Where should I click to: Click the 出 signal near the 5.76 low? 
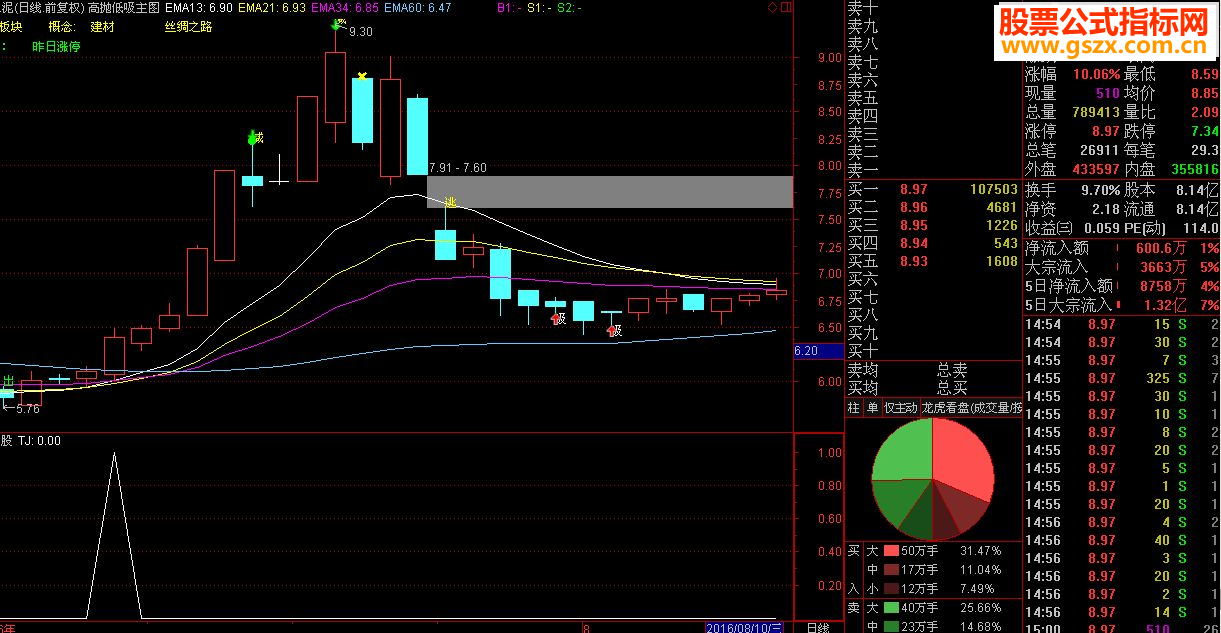pos(9,382)
